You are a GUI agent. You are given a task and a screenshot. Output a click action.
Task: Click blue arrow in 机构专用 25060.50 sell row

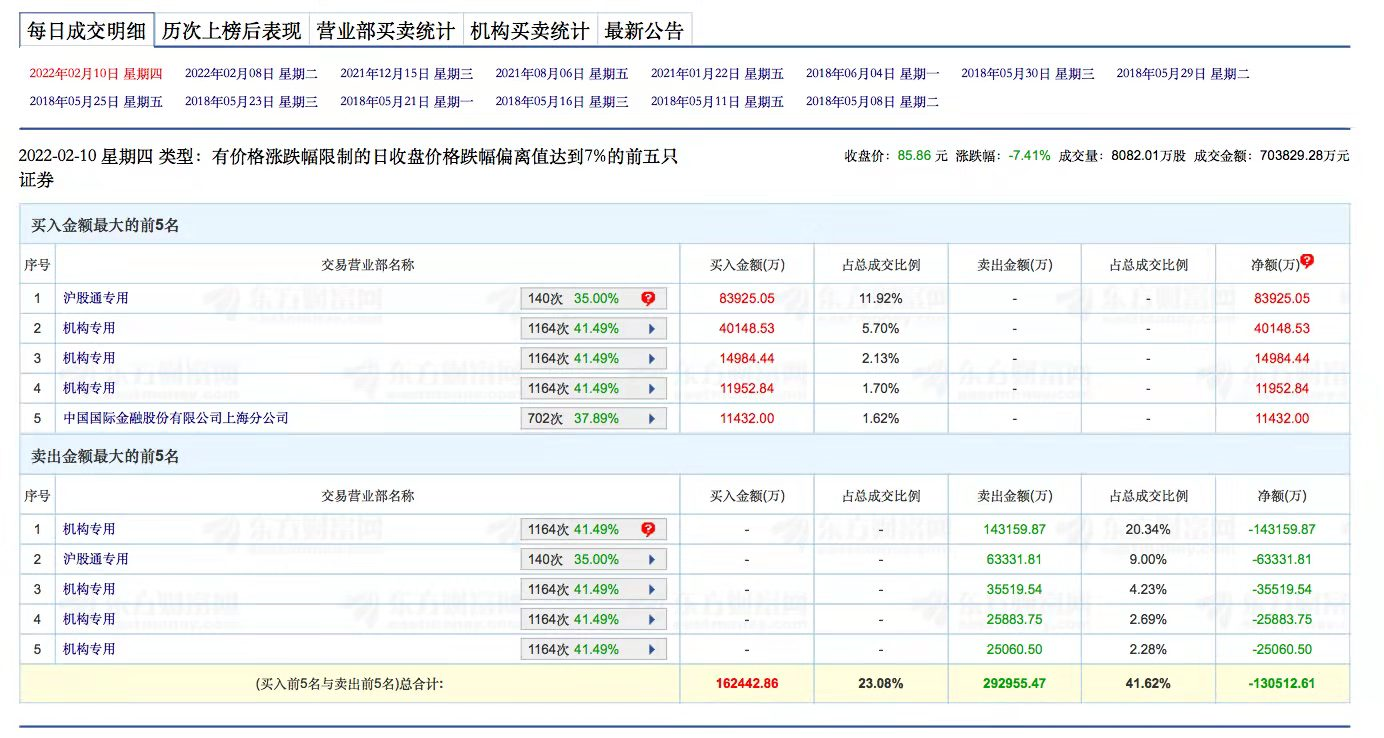coord(652,649)
